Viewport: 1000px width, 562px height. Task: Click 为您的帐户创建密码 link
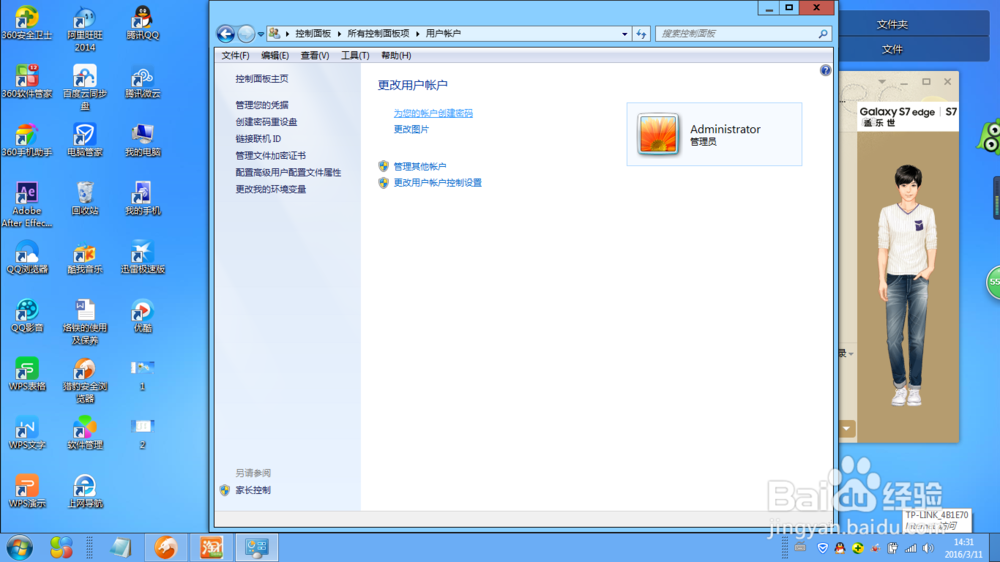click(433, 113)
